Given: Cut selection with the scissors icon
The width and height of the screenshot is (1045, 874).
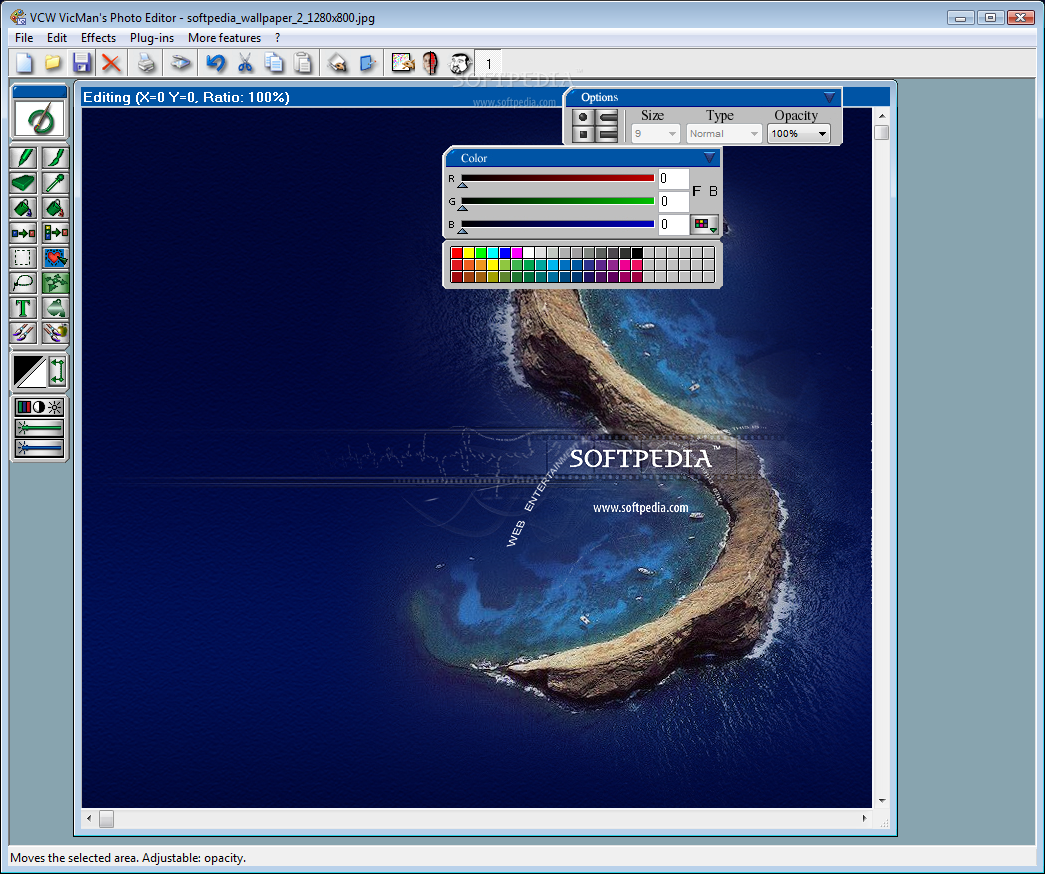Looking at the screenshot, I should [245, 63].
